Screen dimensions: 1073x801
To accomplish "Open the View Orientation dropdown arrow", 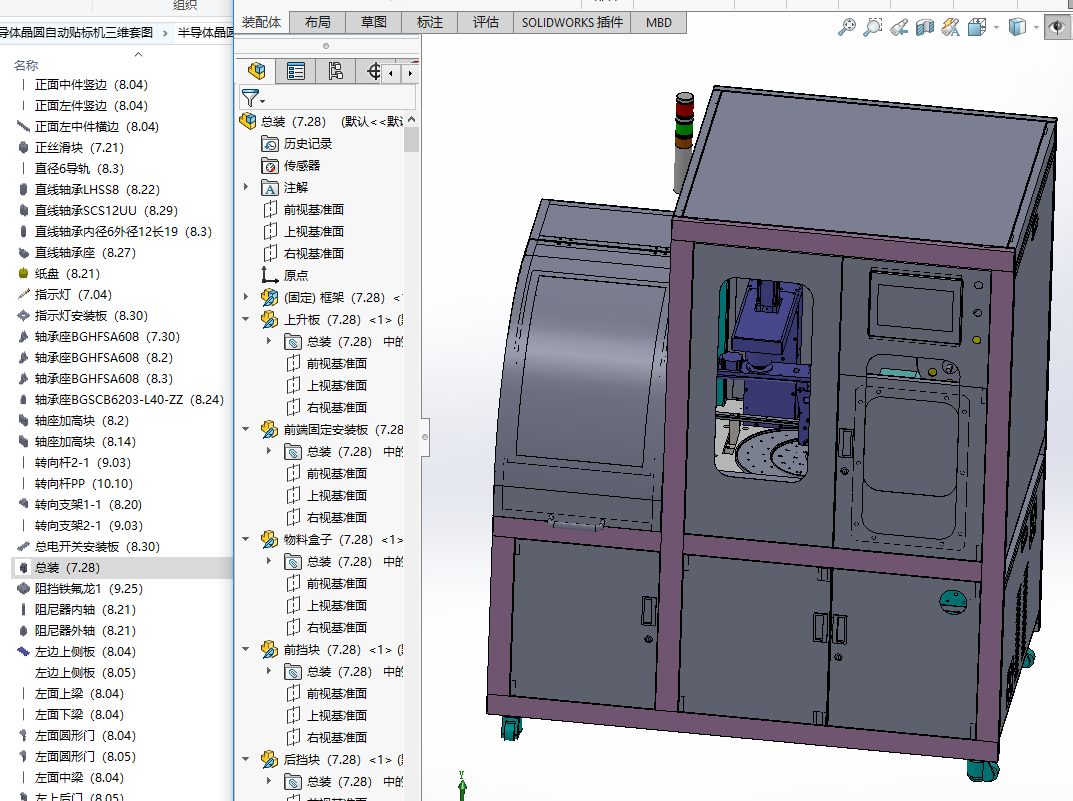I will point(996,28).
